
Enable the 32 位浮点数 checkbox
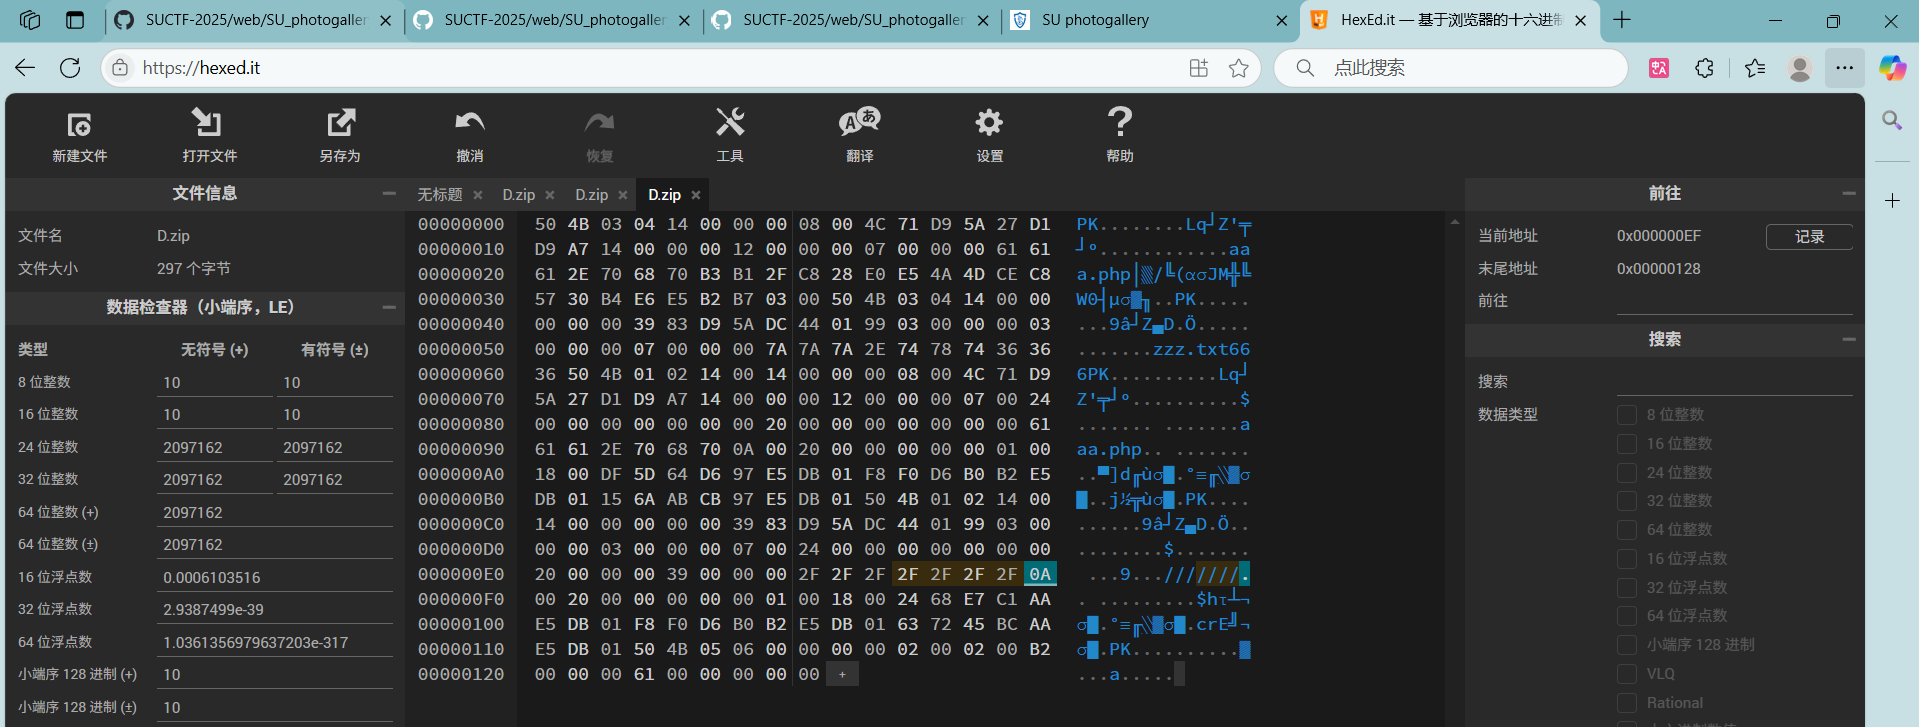coord(1627,587)
